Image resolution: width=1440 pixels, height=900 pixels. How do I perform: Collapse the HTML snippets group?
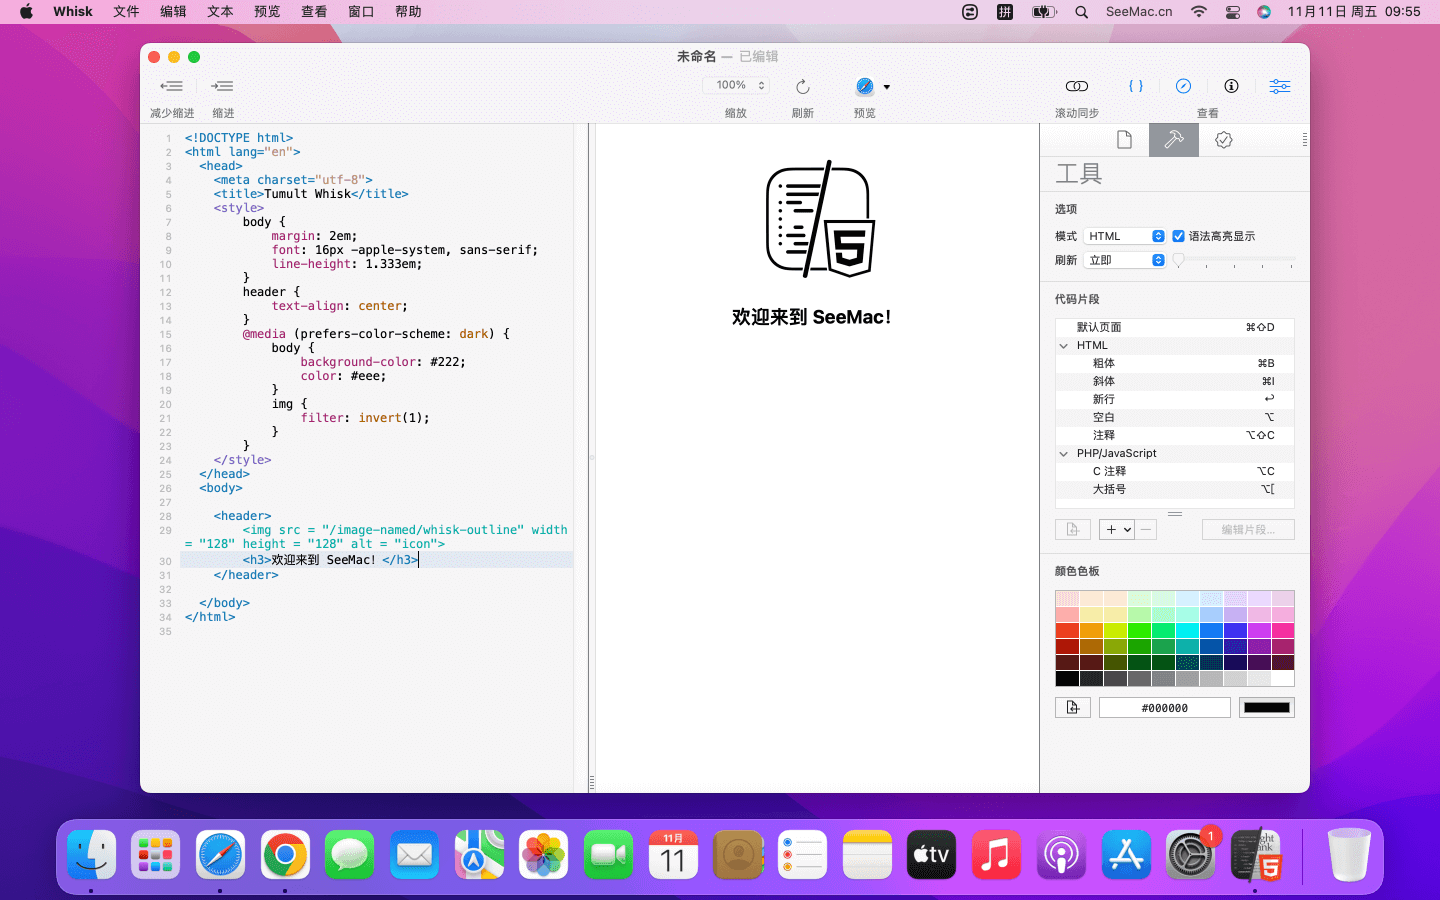click(1064, 346)
